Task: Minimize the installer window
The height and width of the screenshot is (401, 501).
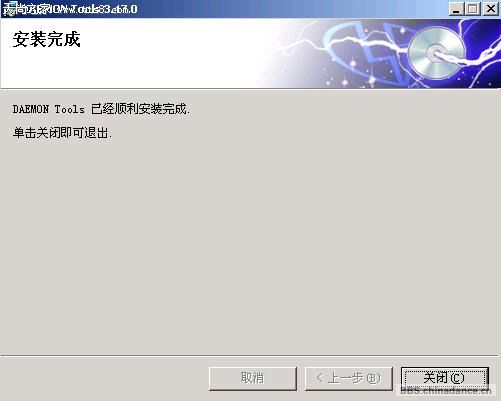Action: (456, 9)
